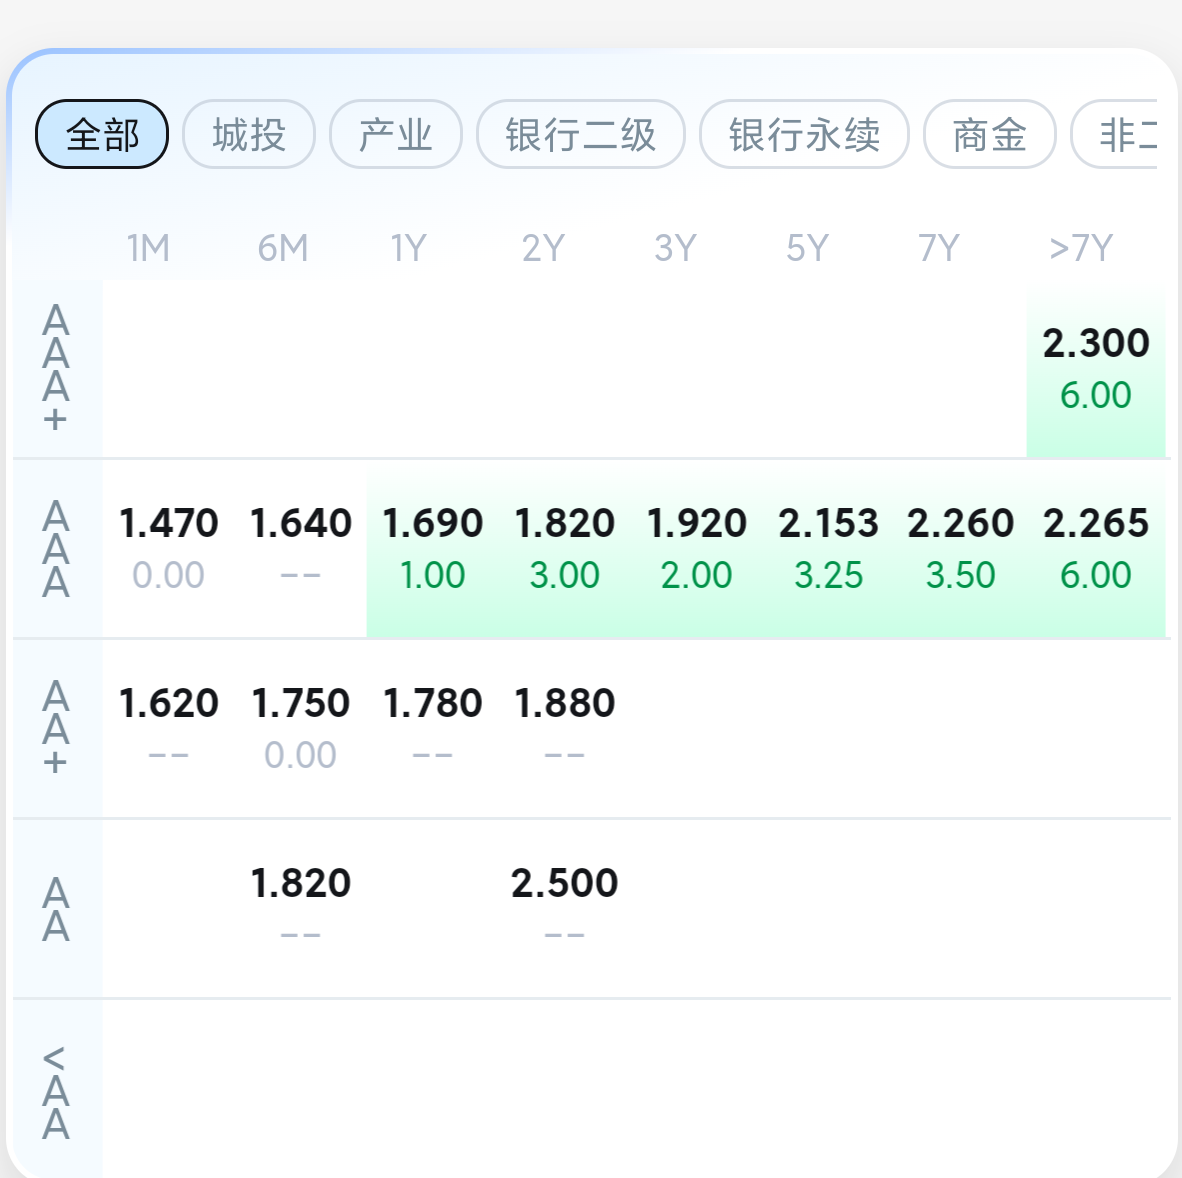The width and height of the screenshot is (1182, 1178).
Task: Select the AAA 3Y cell 1.920
Action: (x=696, y=548)
